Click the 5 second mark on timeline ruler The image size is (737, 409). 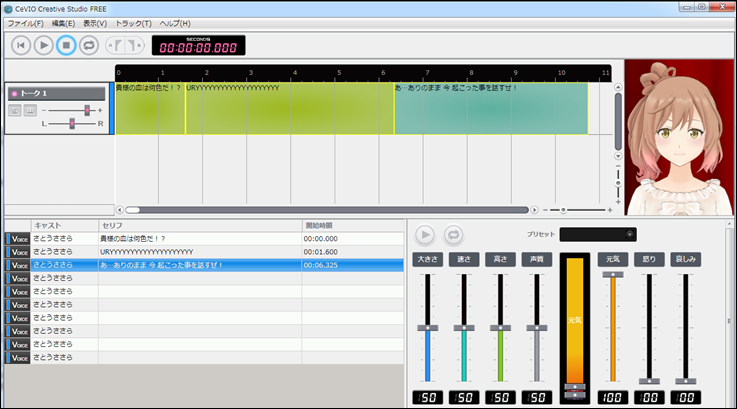339,73
